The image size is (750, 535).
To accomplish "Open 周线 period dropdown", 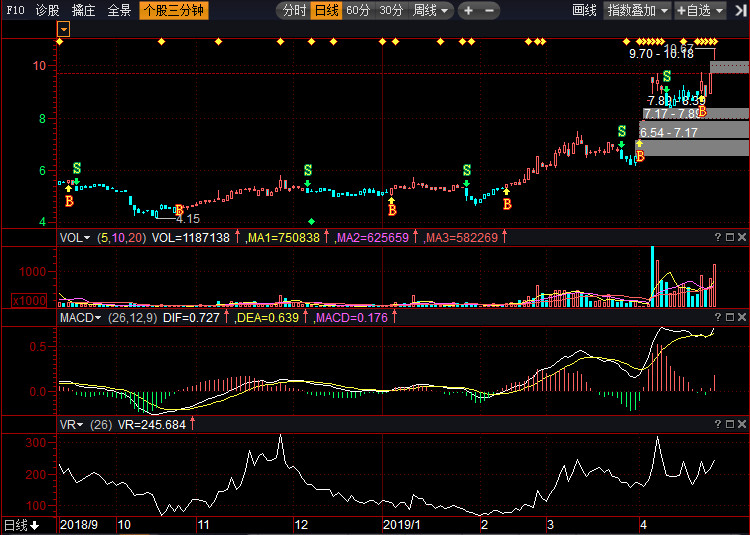I will 430,10.
